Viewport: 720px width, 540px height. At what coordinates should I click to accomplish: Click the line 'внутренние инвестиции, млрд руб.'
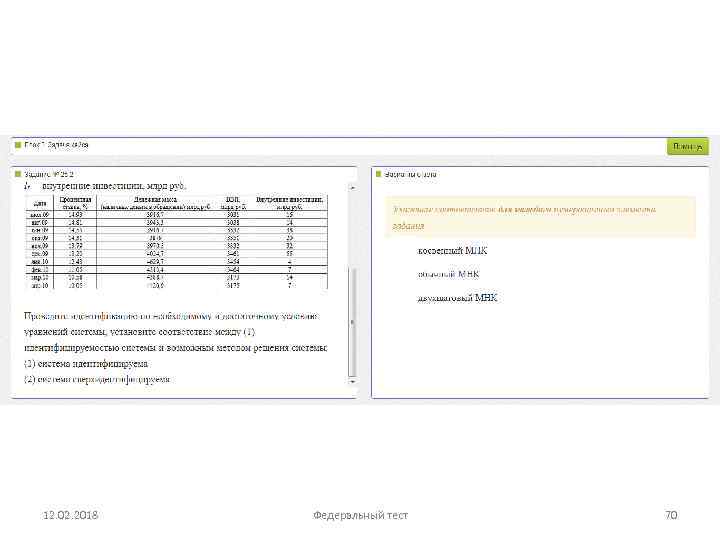point(114,186)
